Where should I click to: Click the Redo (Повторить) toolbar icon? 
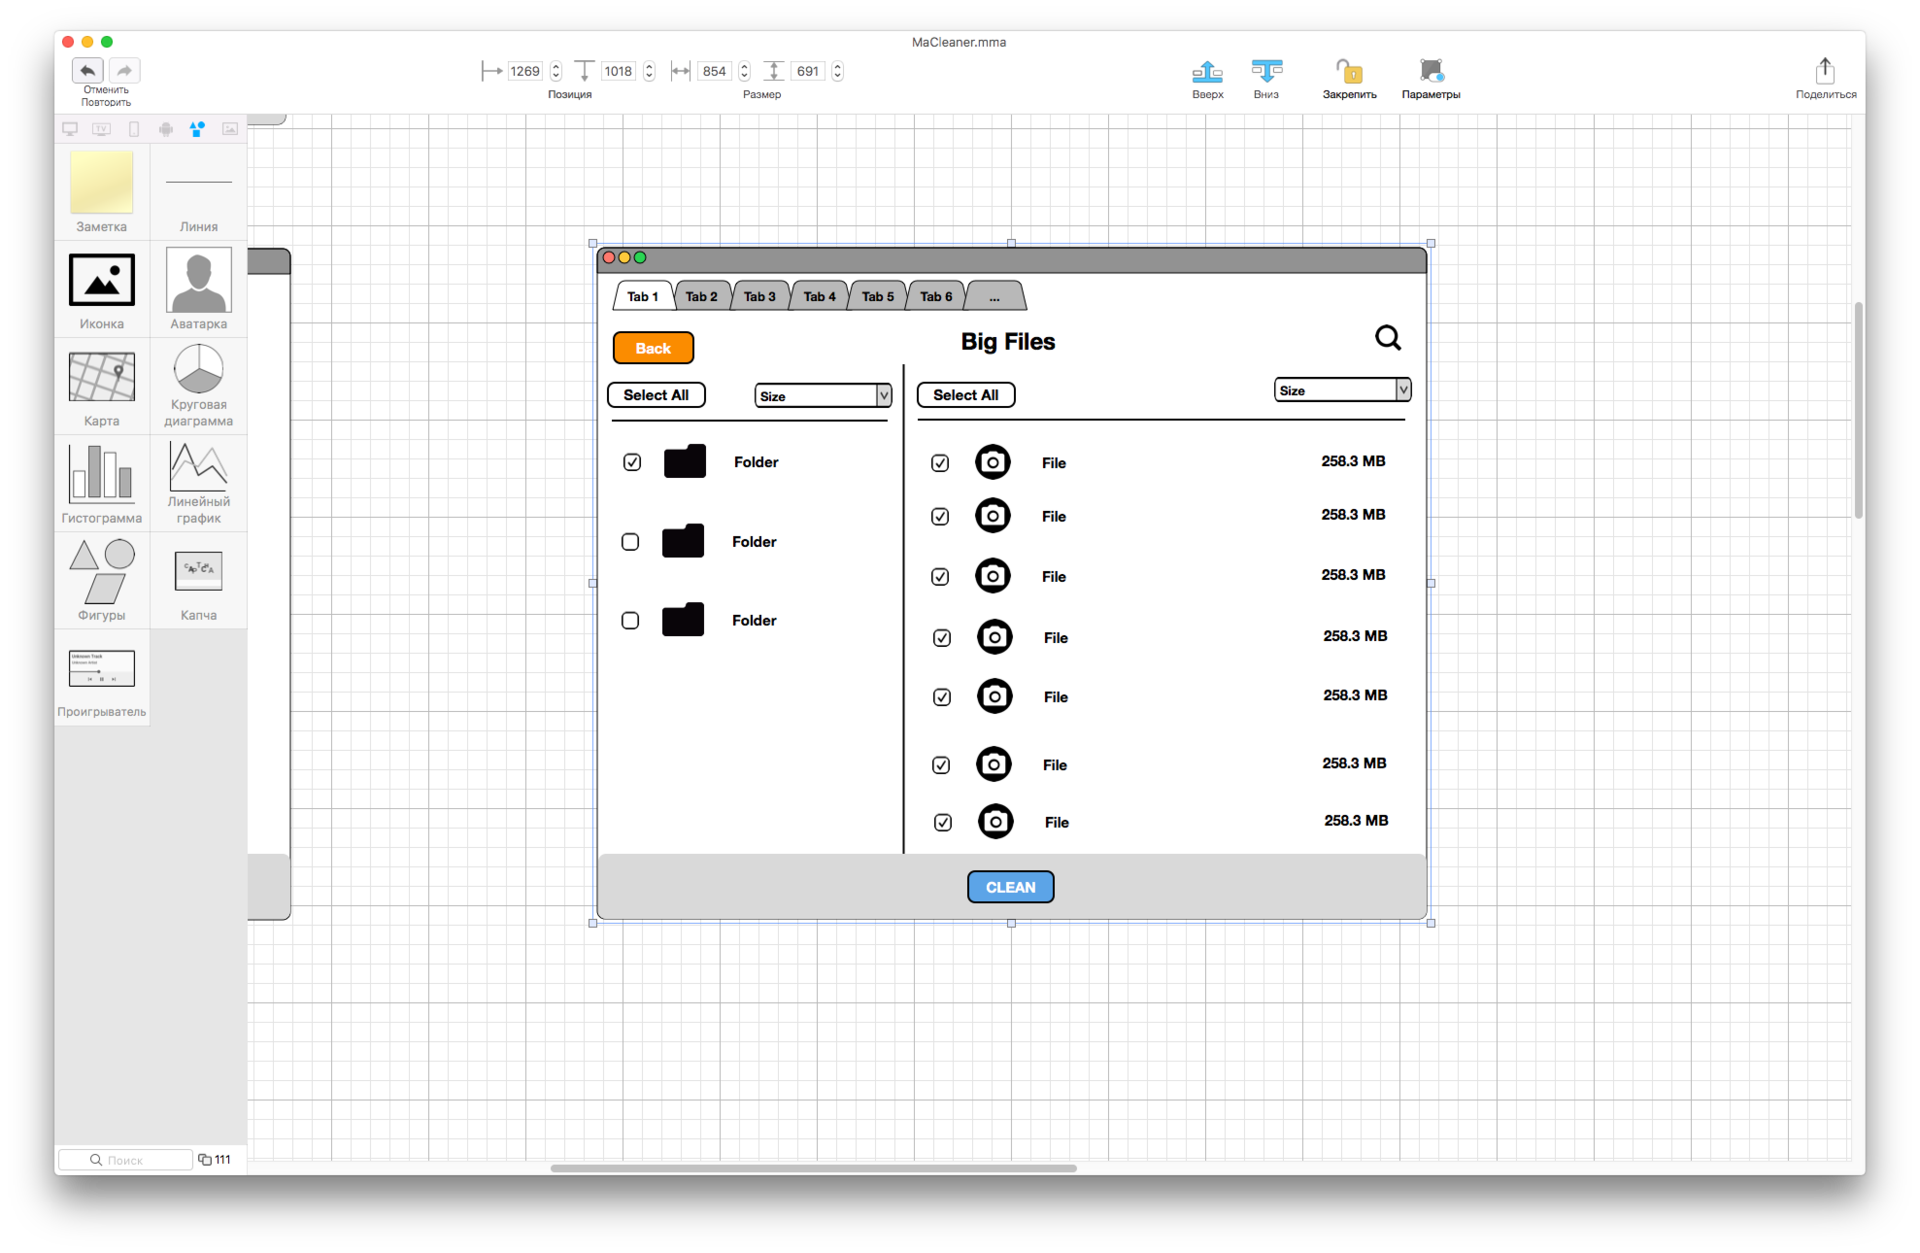point(125,70)
